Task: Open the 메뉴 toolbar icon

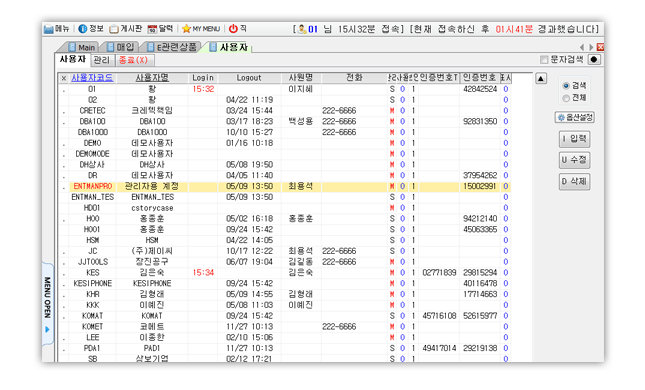Action: (x=56, y=29)
